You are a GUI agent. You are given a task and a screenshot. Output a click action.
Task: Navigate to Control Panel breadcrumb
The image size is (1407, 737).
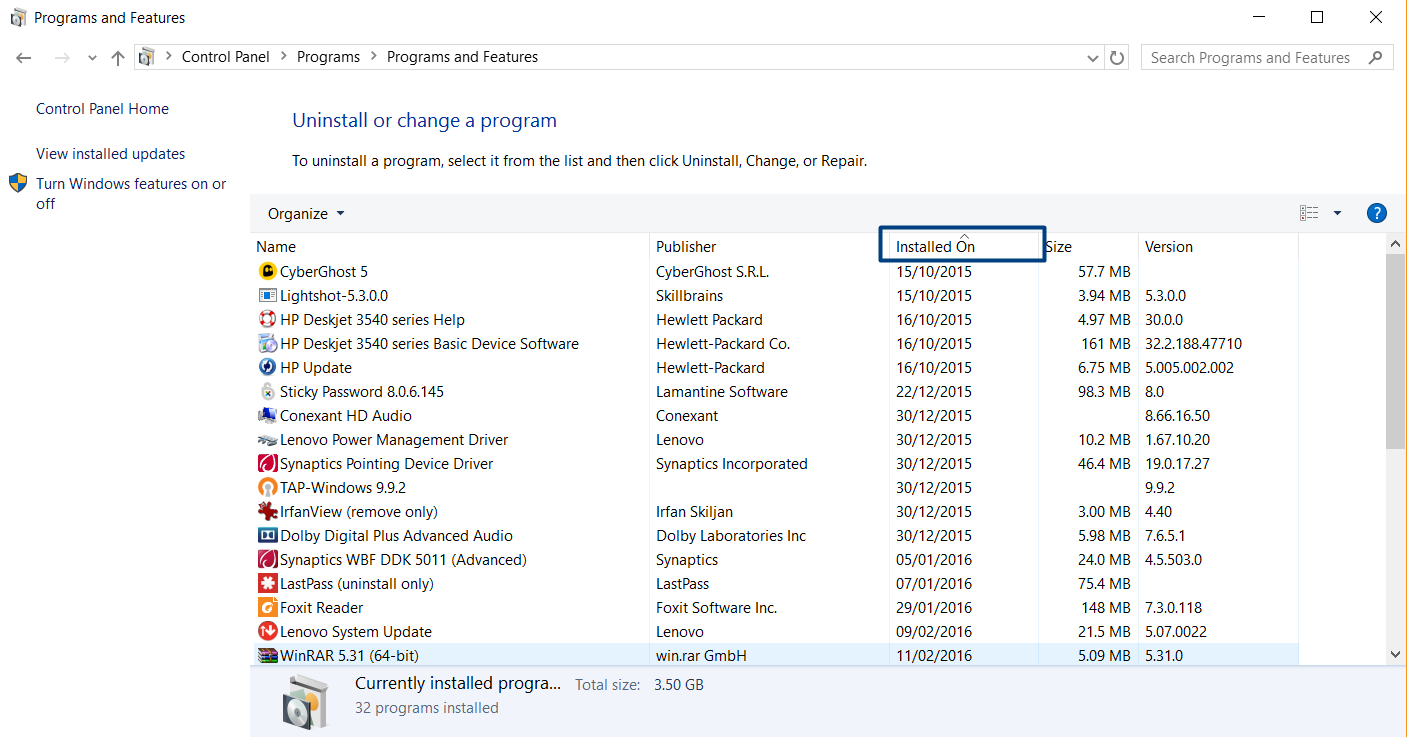point(226,57)
